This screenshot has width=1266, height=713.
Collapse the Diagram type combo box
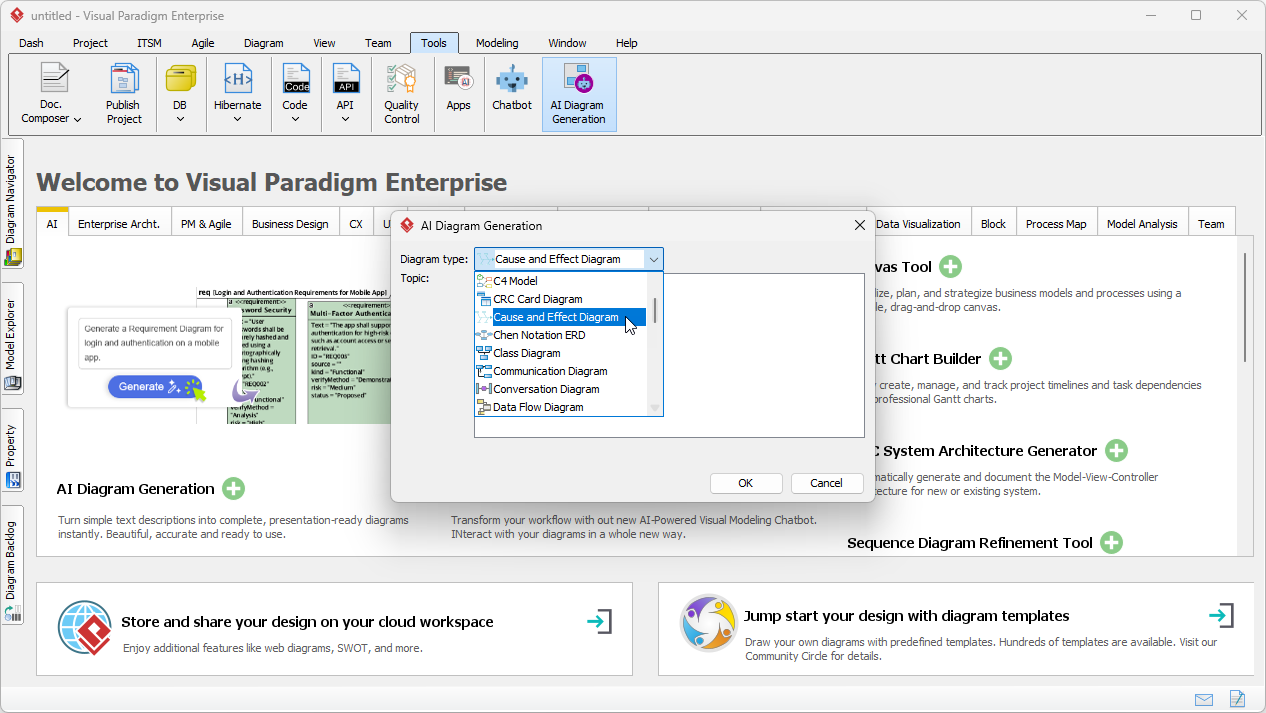[653, 259]
